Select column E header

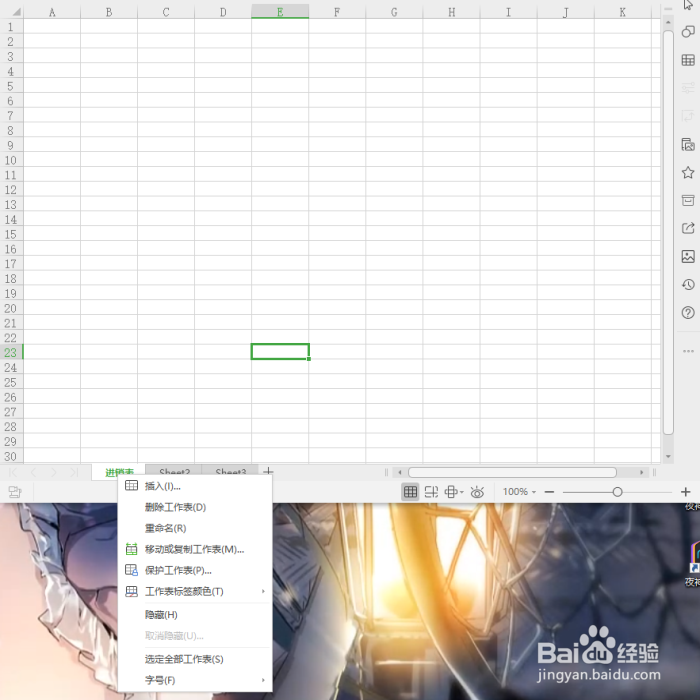280,12
